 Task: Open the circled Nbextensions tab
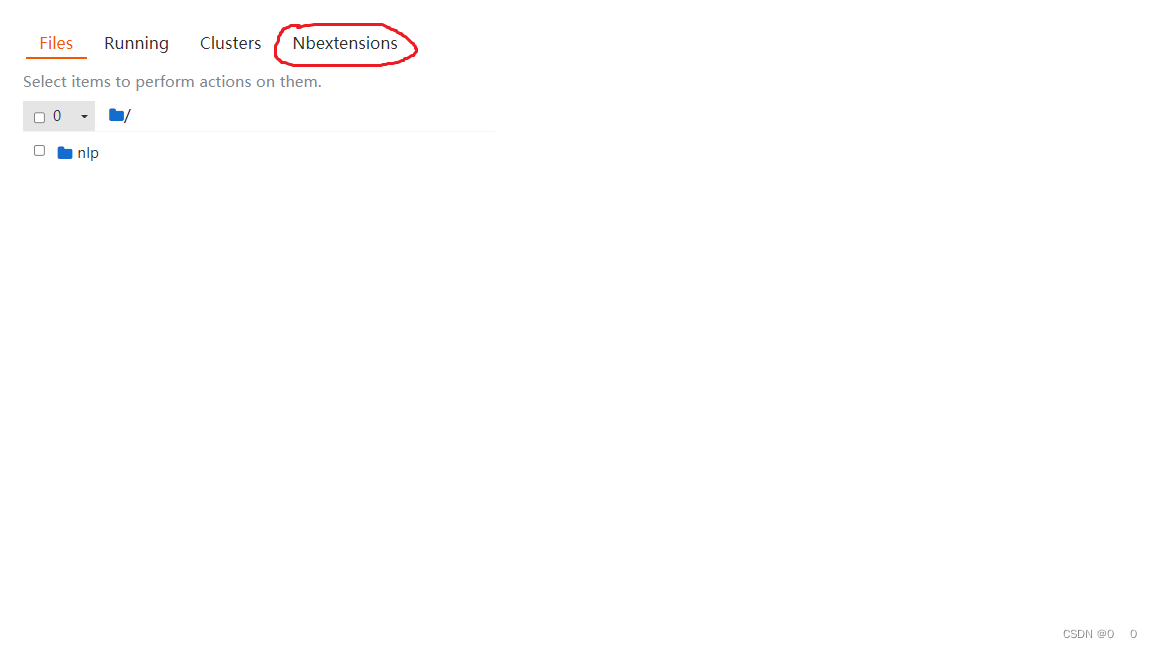point(345,43)
